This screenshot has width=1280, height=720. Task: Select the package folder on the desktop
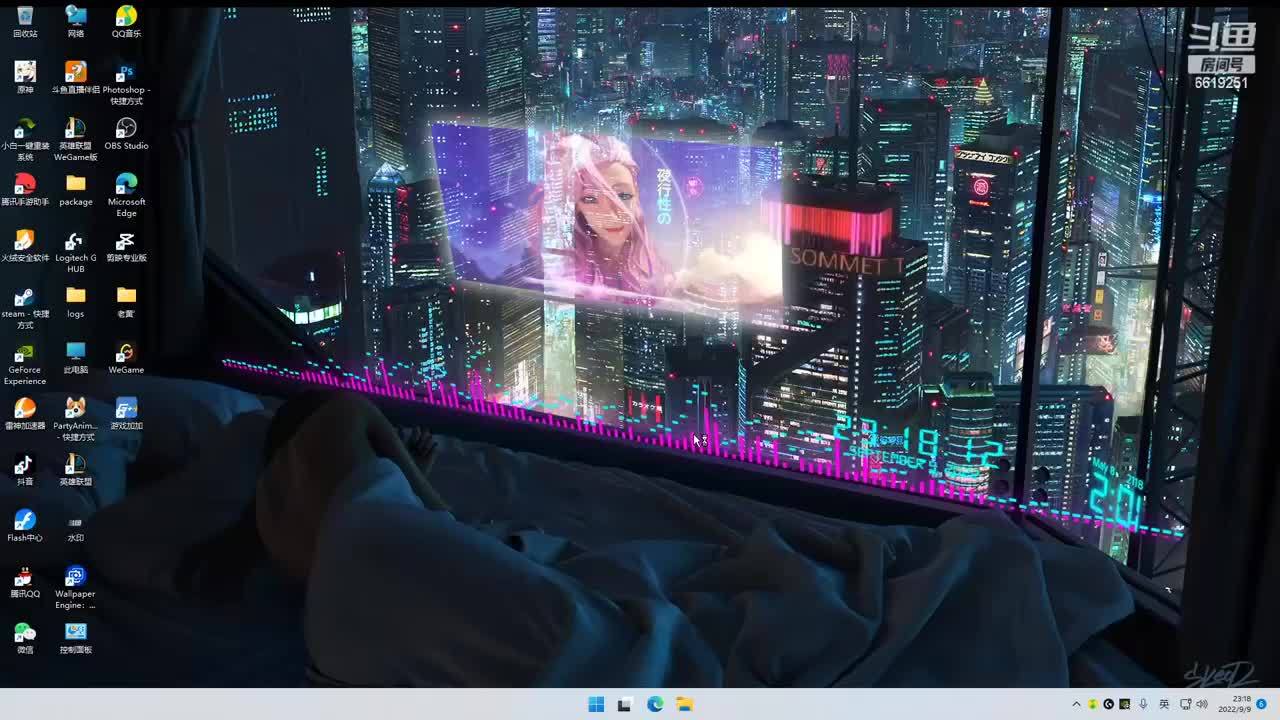75,189
